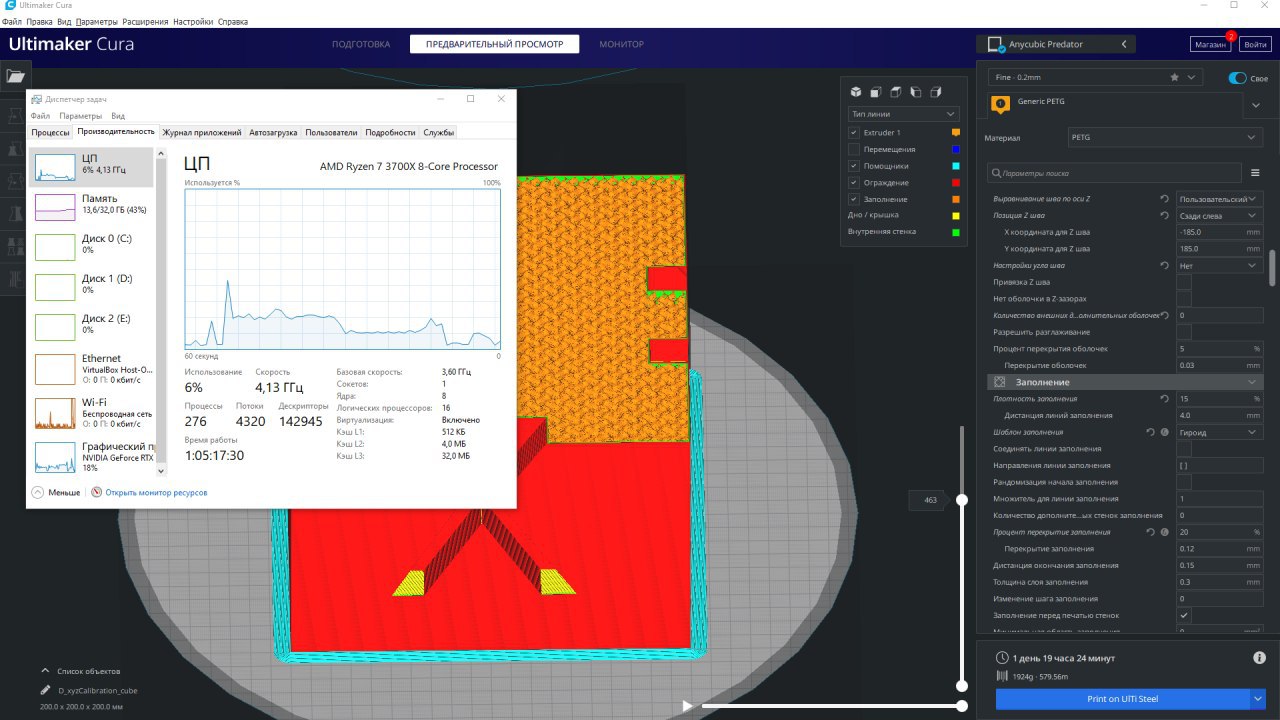Click the extruder 1 Generic PETG icon
Screen dimensions: 1280x720
pos(1000,103)
